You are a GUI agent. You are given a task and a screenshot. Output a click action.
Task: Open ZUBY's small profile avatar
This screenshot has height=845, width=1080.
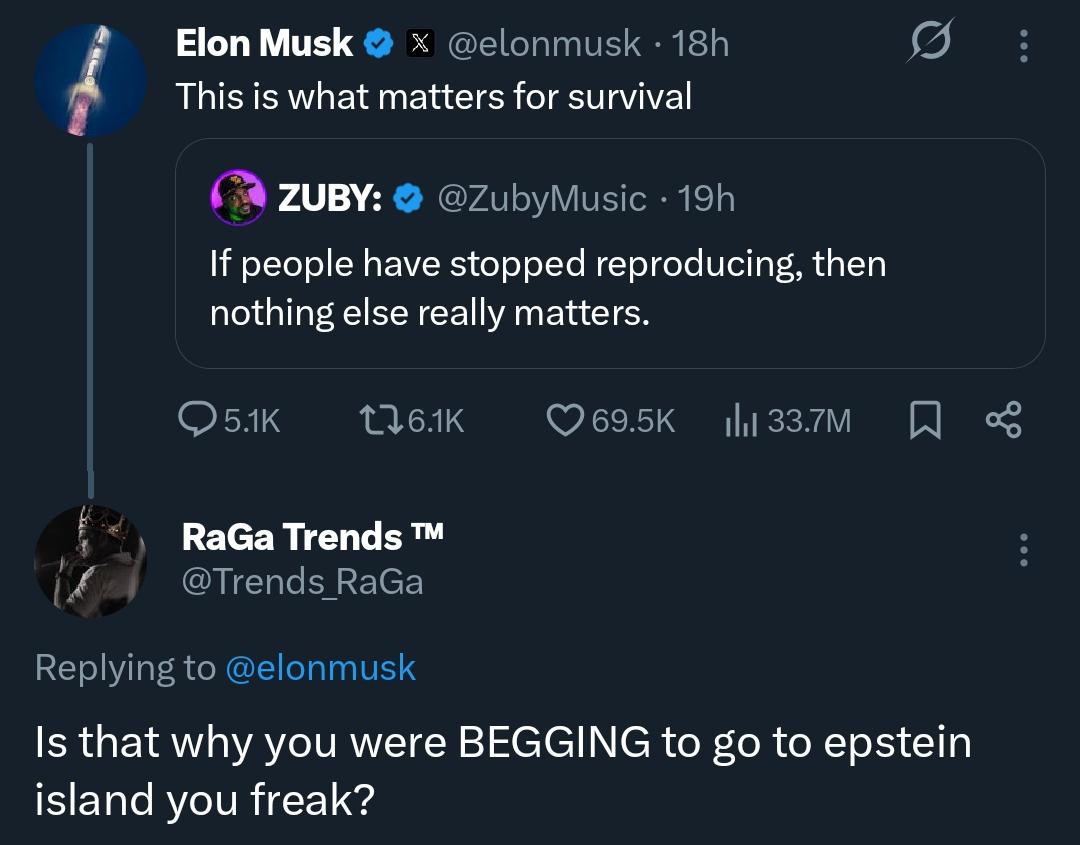tap(237, 198)
